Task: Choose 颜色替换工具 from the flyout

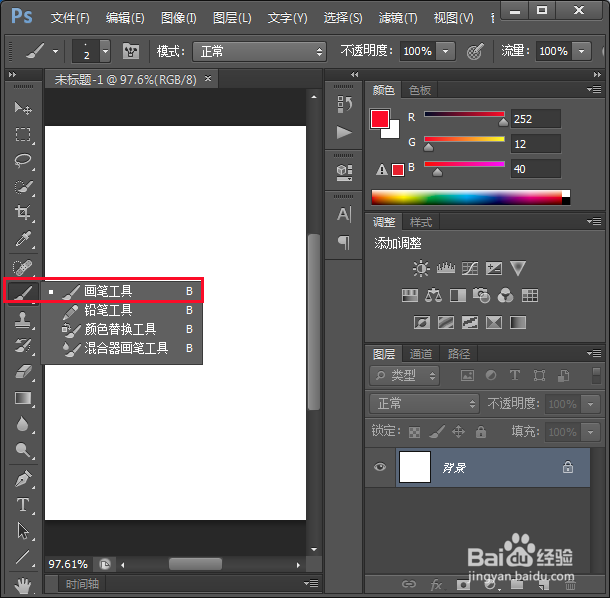Action: tap(122, 329)
